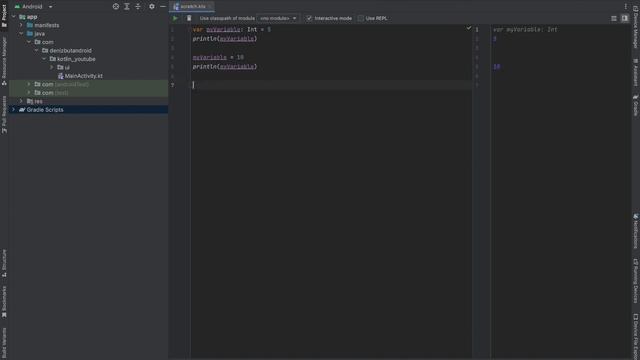Expand the Gradle Scripts node
The width and height of the screenshot is (640, 360).
13,109
